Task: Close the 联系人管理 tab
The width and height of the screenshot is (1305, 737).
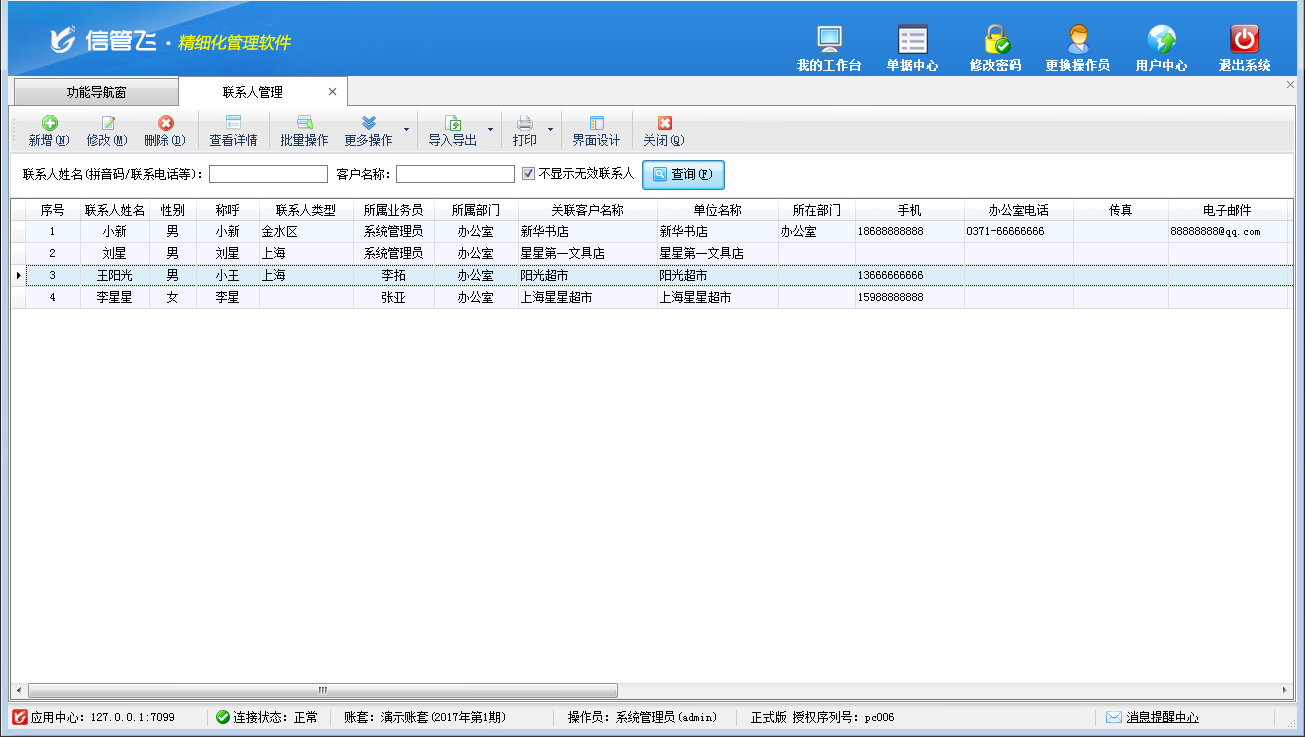Action: [x=333, y=92]
